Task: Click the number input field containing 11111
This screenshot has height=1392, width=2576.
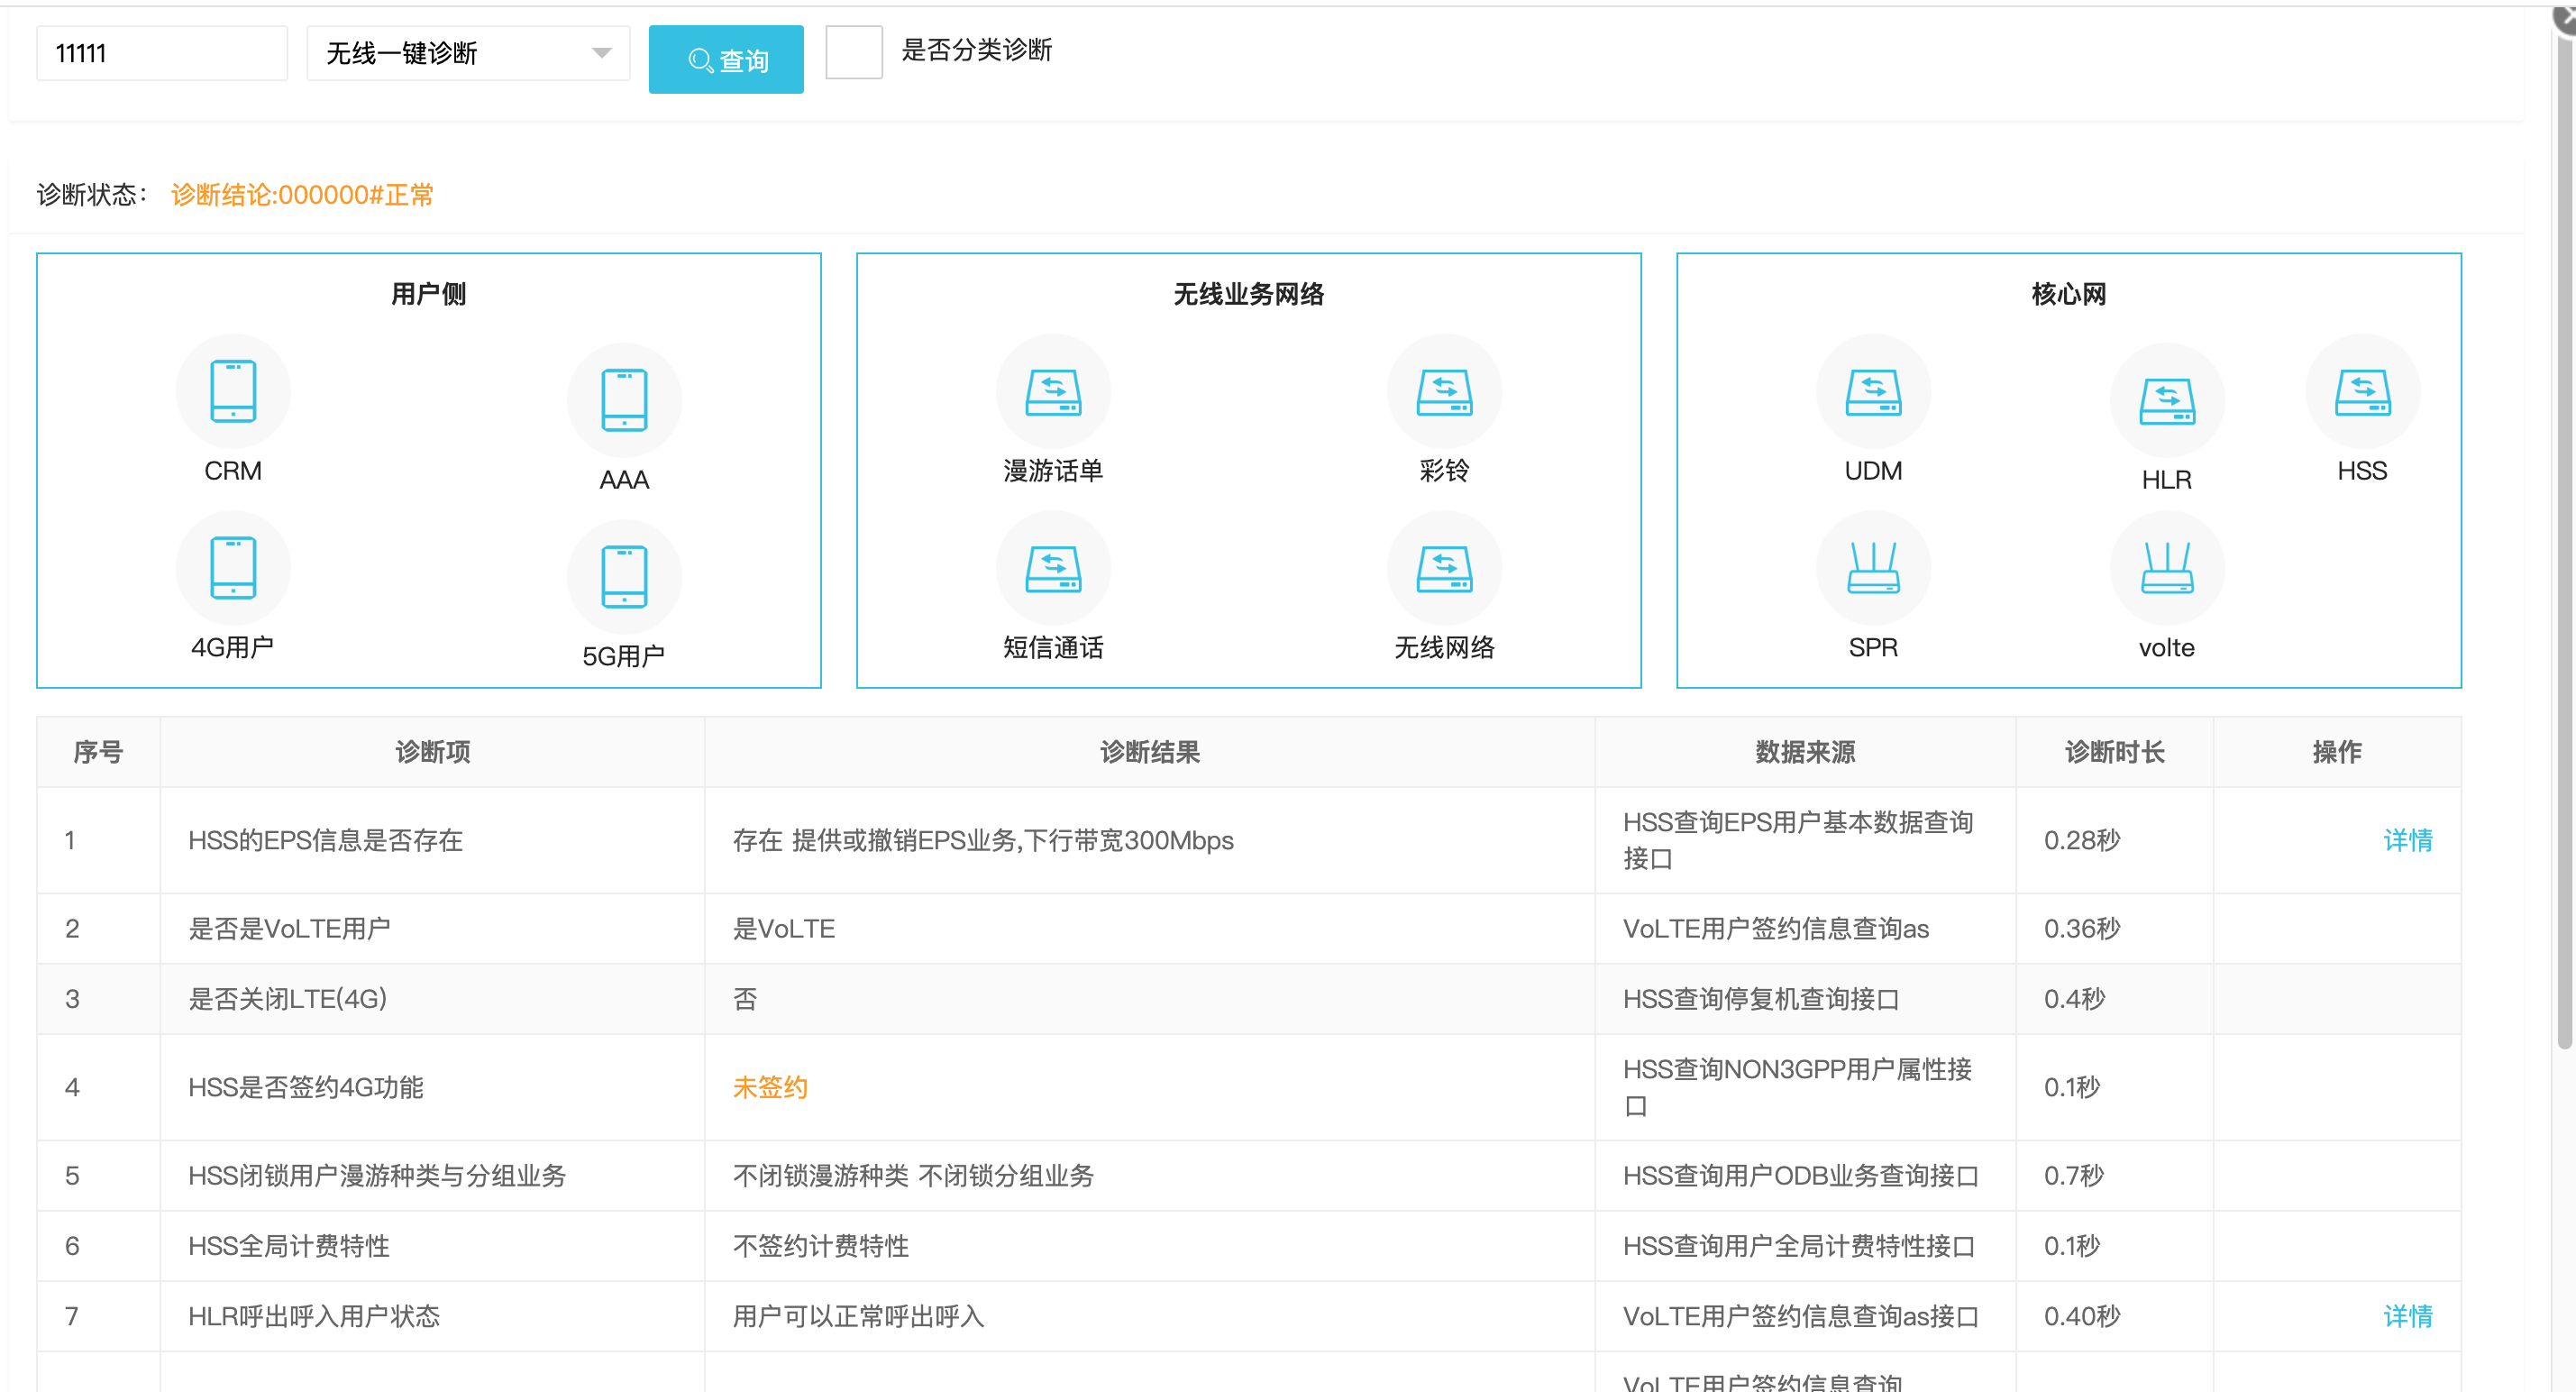Action: click(x=162, y=53)
